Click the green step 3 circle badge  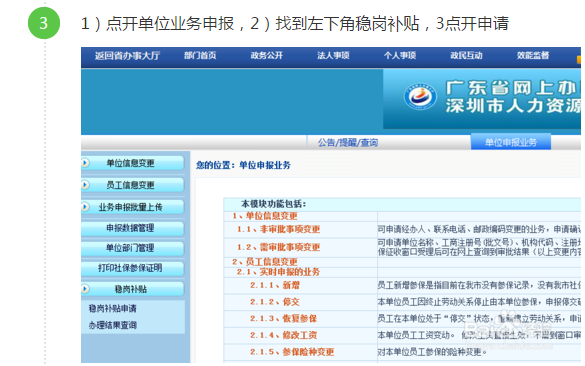pyautogui.click(x=44, y=23)
